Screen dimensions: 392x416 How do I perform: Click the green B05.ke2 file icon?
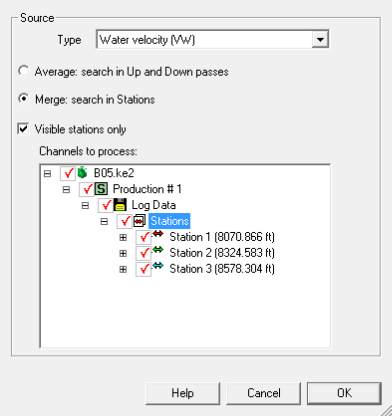coord(82,173)
